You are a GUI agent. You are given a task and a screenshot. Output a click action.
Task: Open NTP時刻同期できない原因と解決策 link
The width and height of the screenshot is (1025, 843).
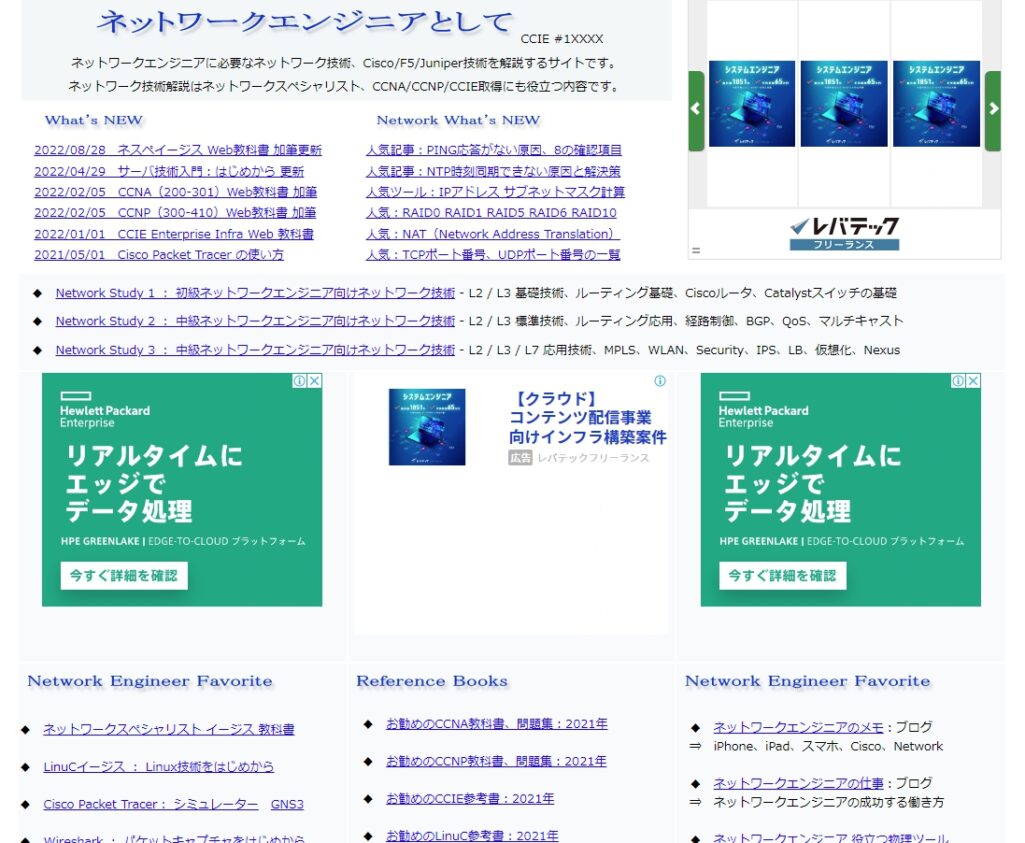[493, 172]
